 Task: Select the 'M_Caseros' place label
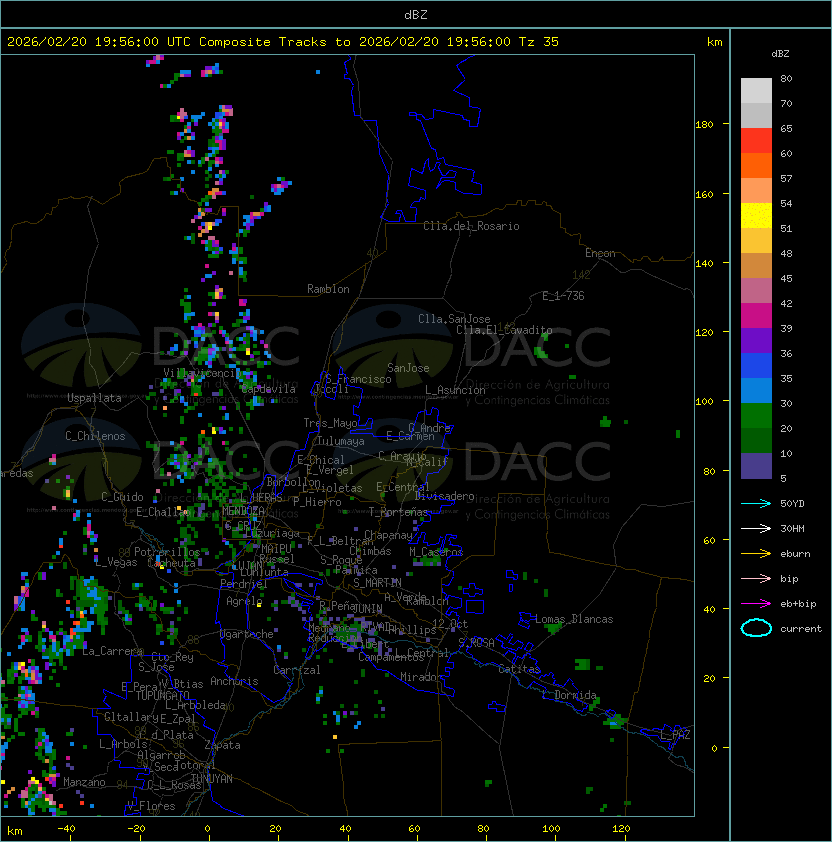point(436,552)
